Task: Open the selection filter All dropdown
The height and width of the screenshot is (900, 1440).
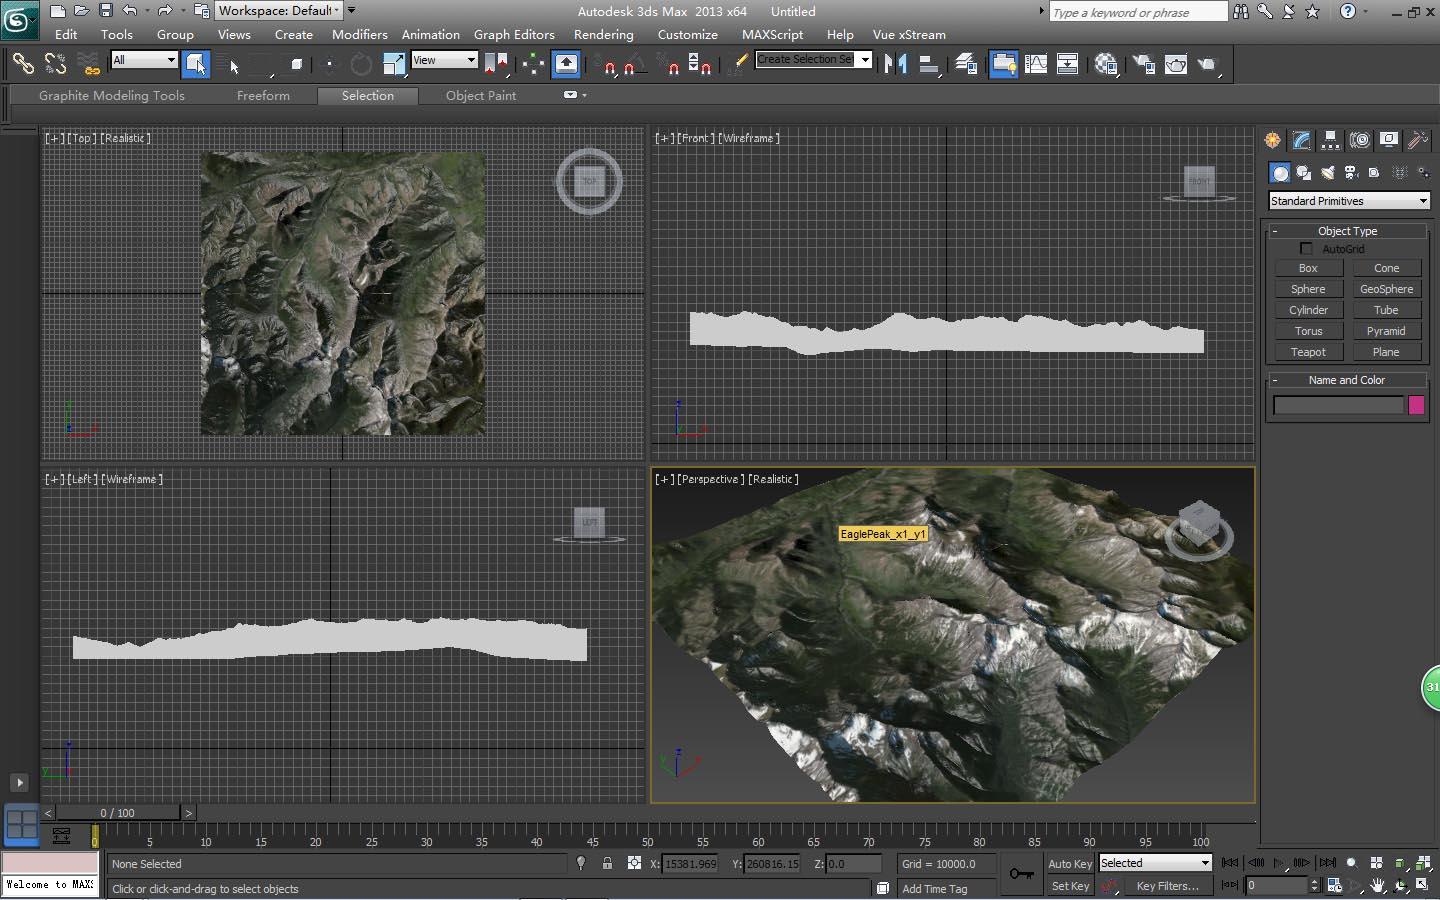Action: 144,60
